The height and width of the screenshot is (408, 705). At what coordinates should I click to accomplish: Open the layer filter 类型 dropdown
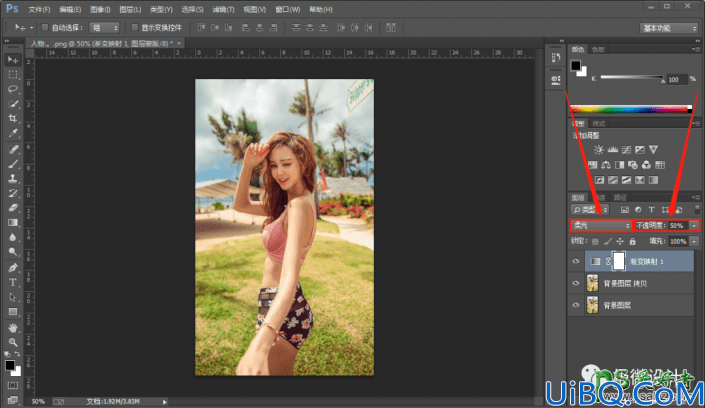point(590,210)
